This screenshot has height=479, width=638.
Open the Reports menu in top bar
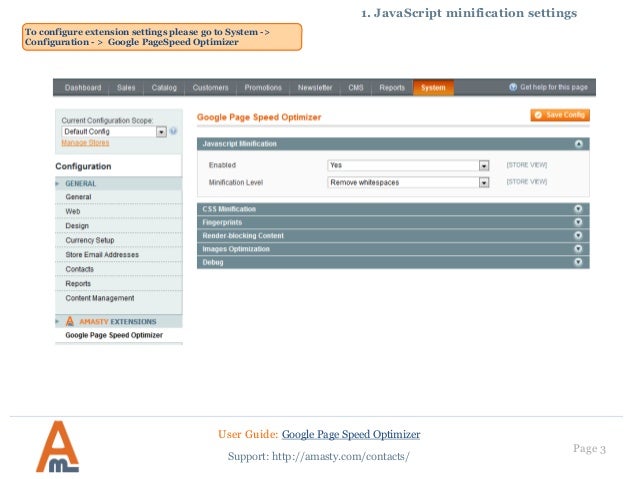pyautogui.click(x=392, y=87)
